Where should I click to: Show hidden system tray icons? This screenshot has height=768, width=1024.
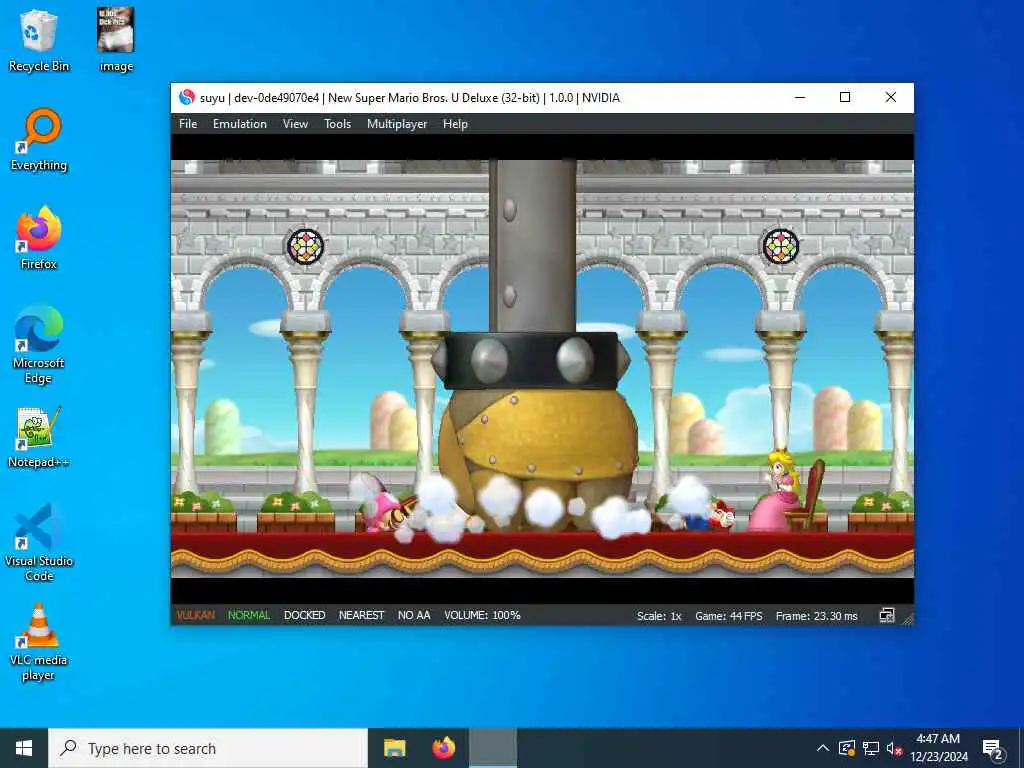823,748
